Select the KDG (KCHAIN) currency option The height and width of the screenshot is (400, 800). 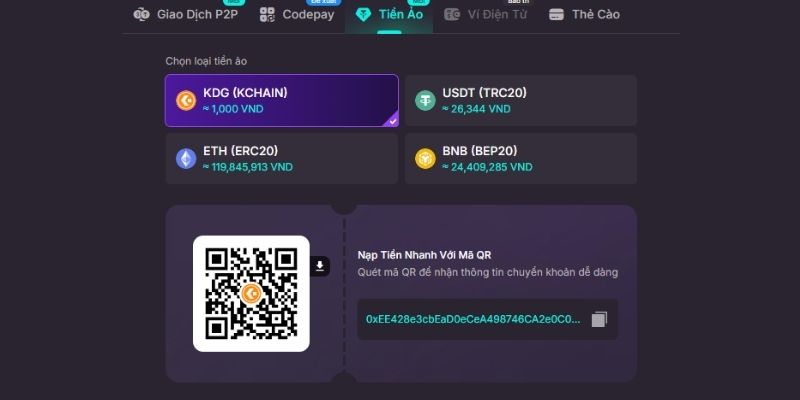282,101
